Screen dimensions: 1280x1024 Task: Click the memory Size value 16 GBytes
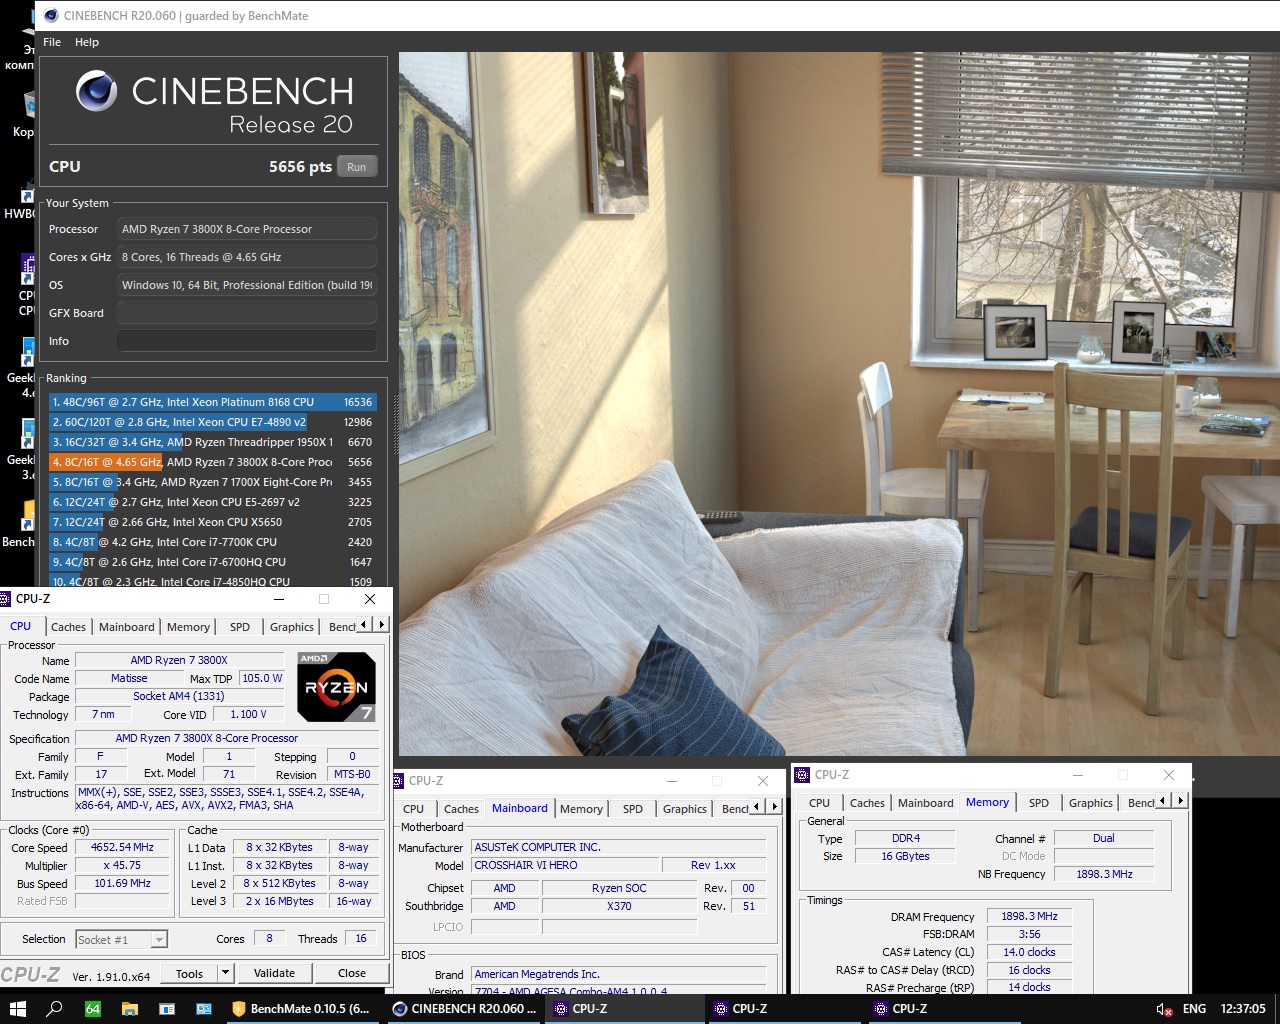pos(905,856)
